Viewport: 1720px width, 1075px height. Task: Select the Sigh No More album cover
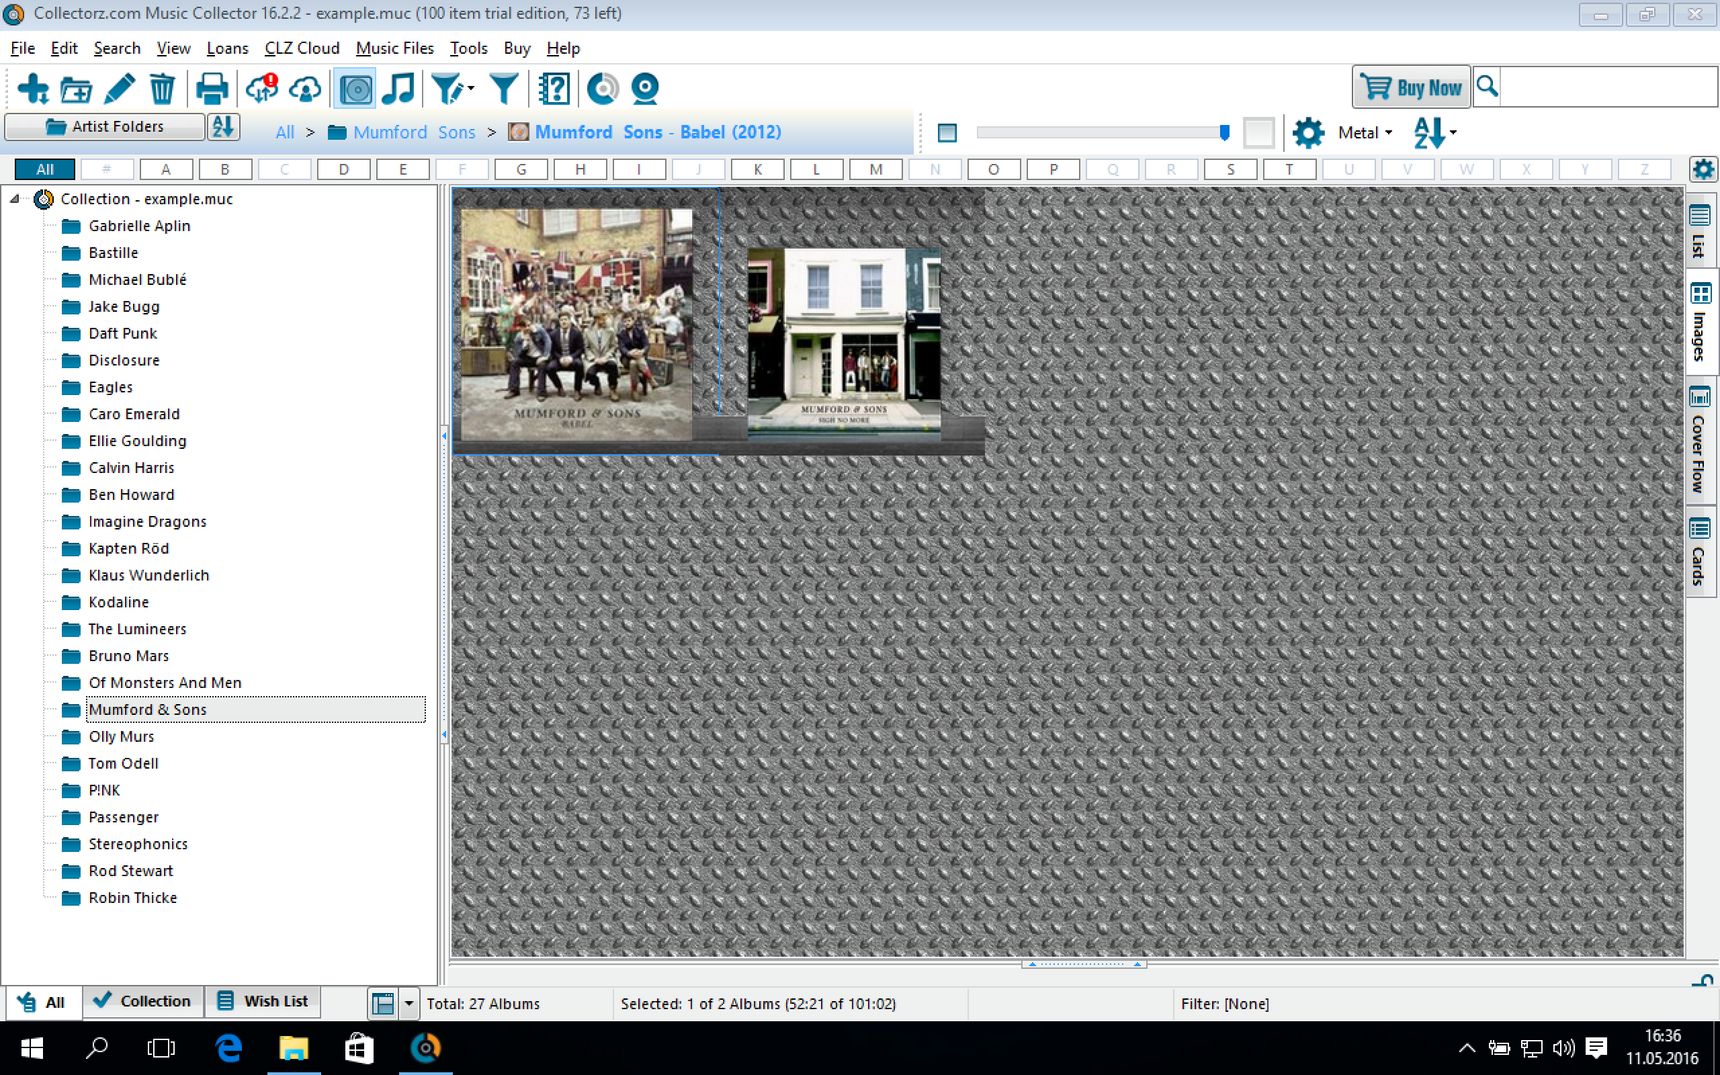844,342
